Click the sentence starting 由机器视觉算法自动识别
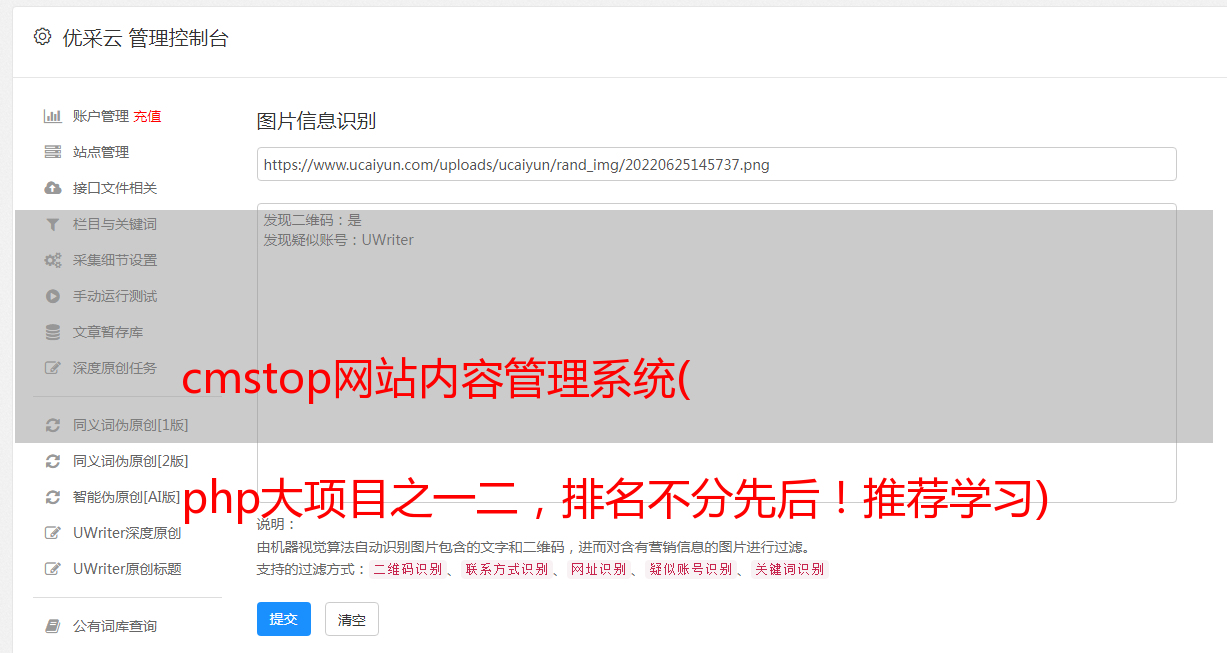This screenshot has width=1227, height=653. [x=533, y=547]
